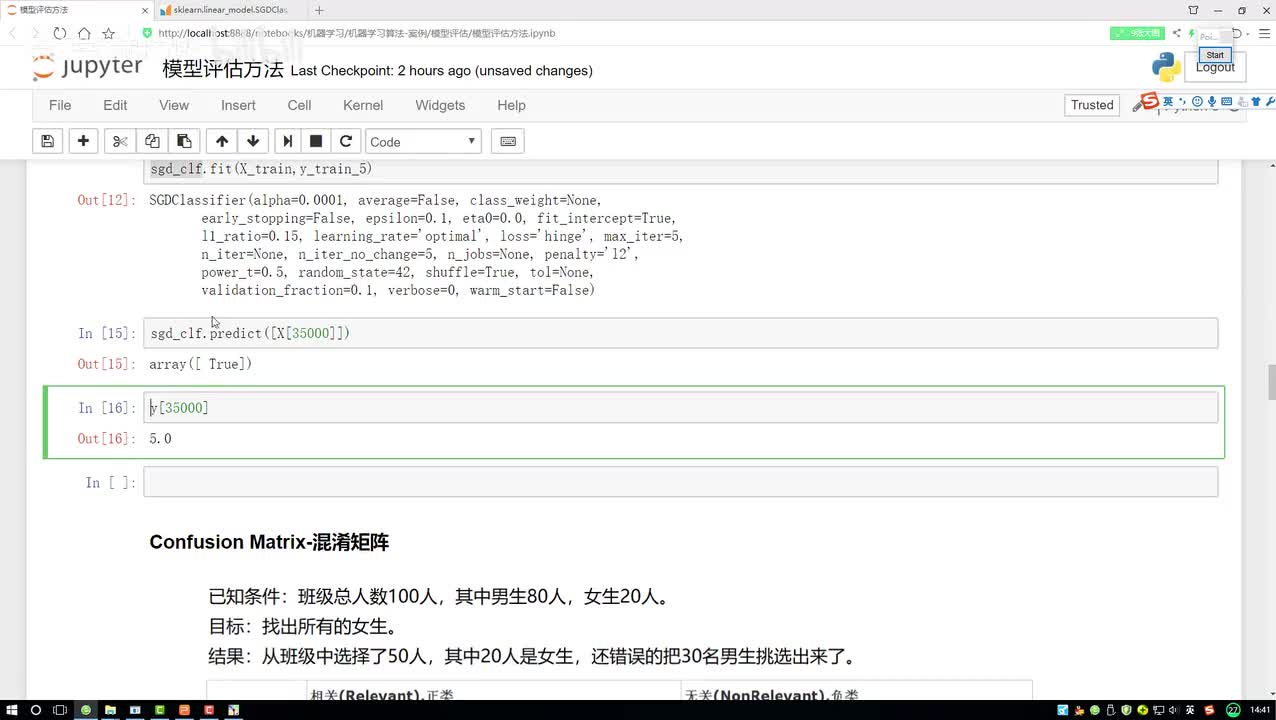Screen dimensions: 1276x720
Task: Move selected cell down arrow
Action: pos(253,141)
